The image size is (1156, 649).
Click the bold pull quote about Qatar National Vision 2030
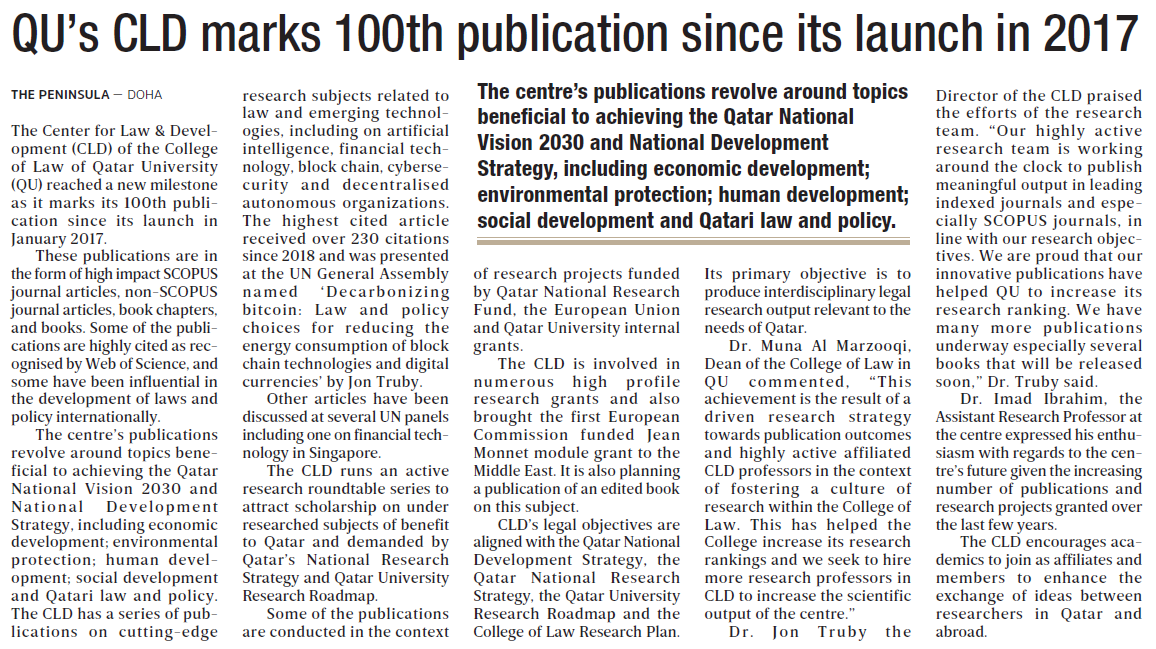pyautogui.click(x=693, y=155)
